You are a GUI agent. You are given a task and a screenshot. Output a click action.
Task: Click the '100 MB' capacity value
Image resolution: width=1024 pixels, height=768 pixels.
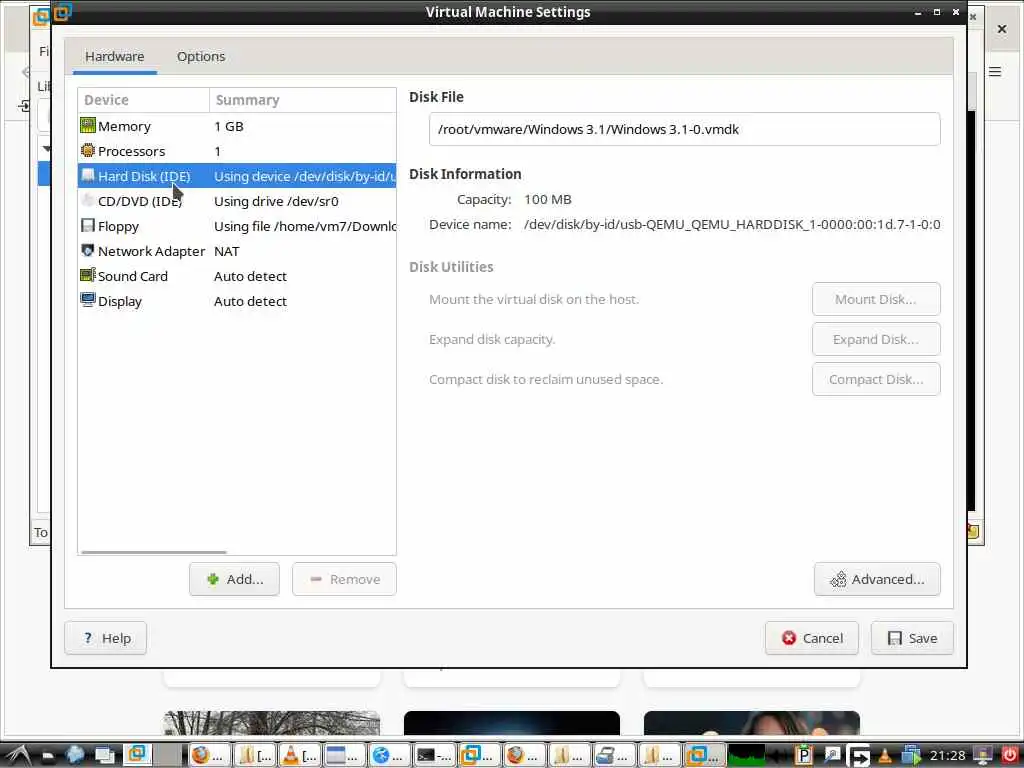pyautogui.click(x=547, y=199)
